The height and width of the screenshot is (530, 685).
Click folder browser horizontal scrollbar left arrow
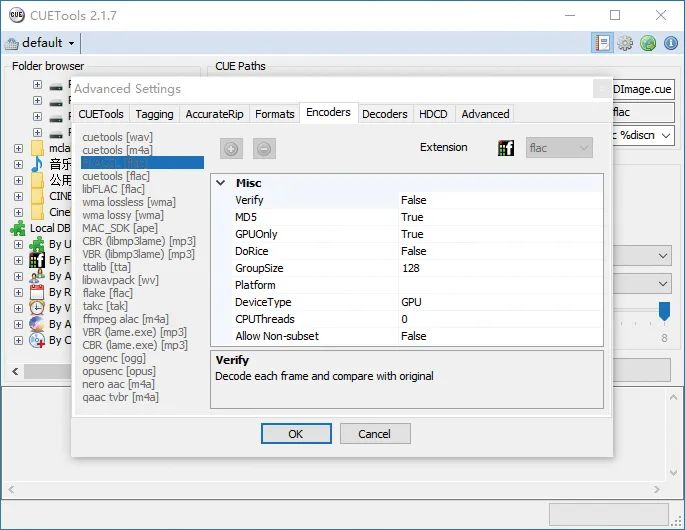tap(15, 371)
